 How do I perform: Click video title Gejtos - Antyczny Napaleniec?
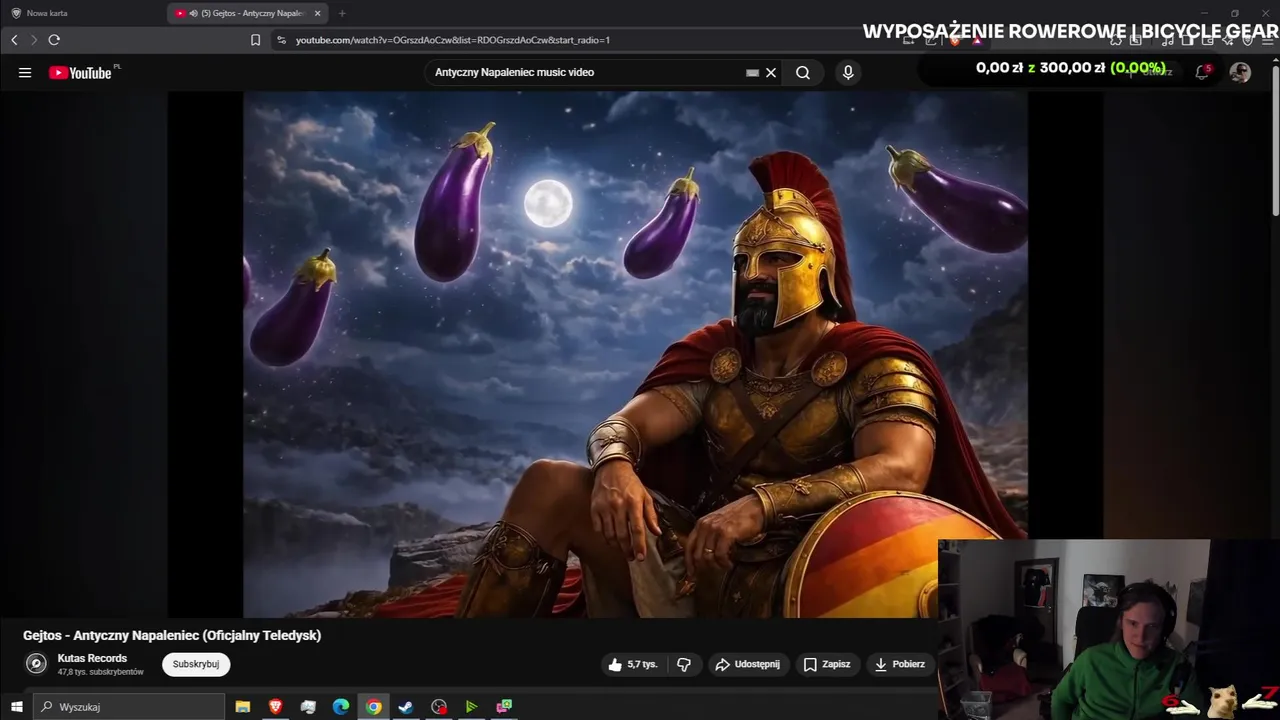click(172, 635)
